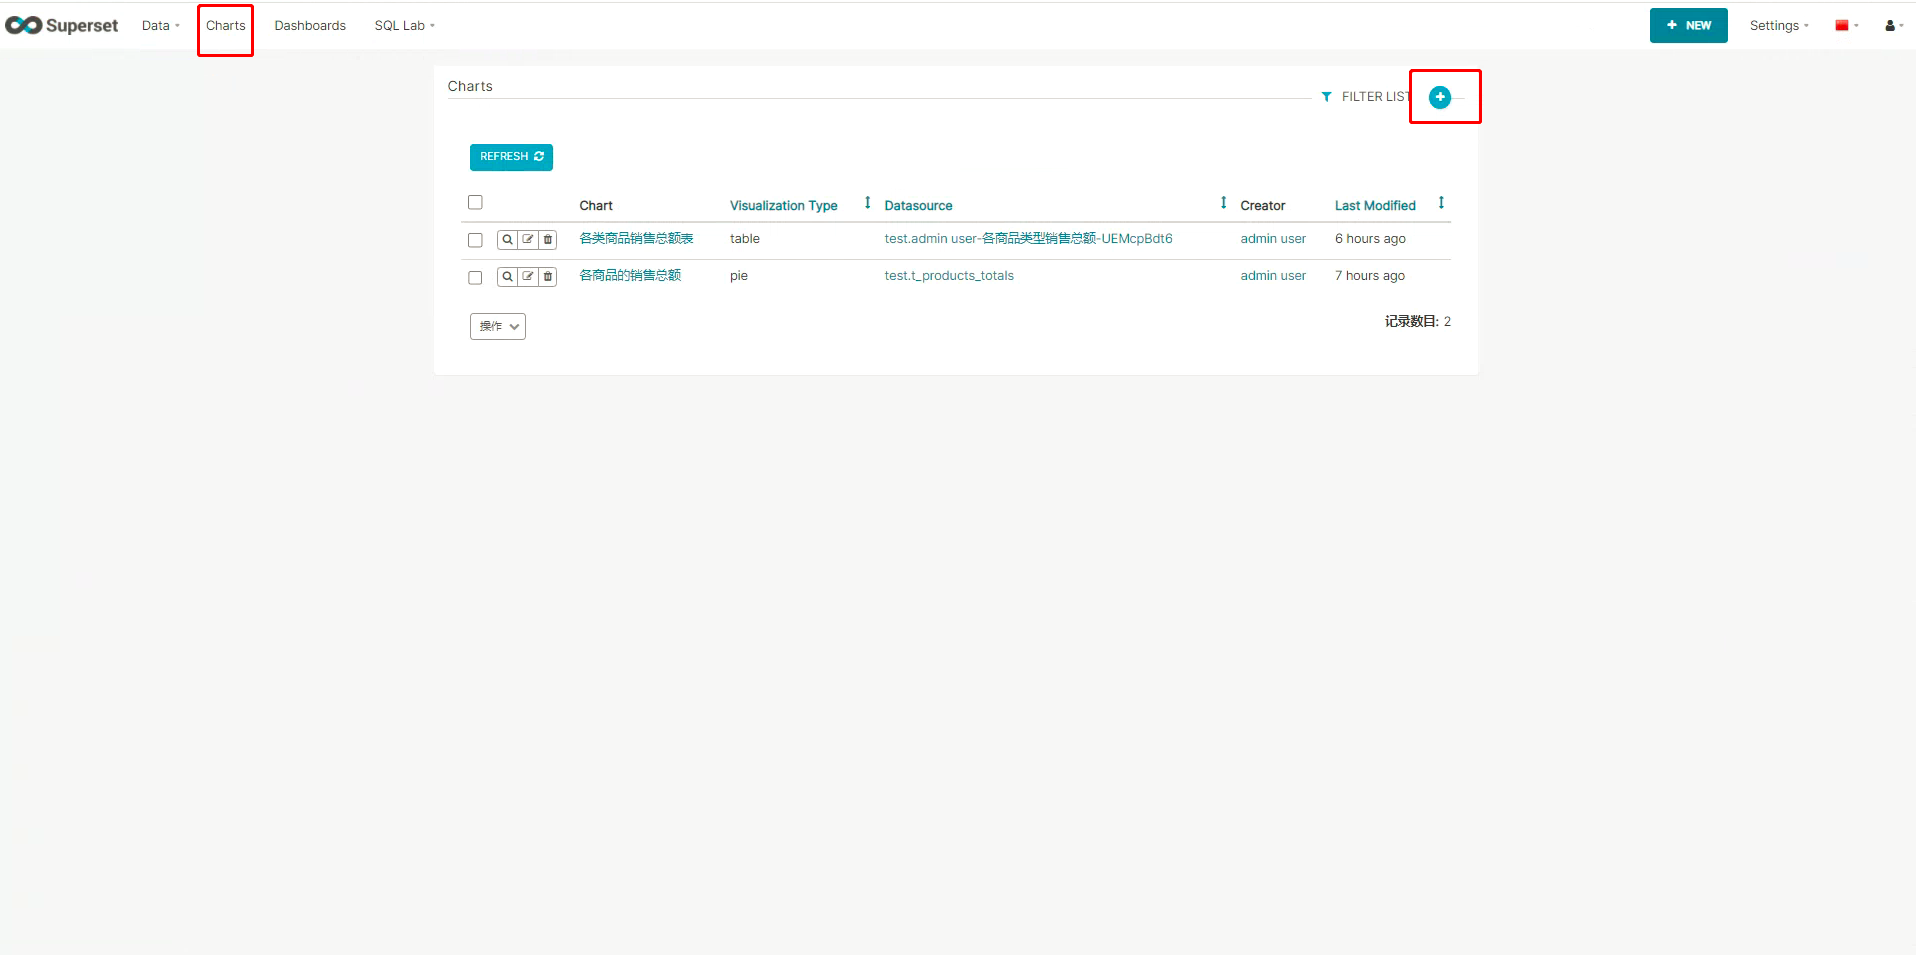Open admin user link in table row

pos(1273,239)
